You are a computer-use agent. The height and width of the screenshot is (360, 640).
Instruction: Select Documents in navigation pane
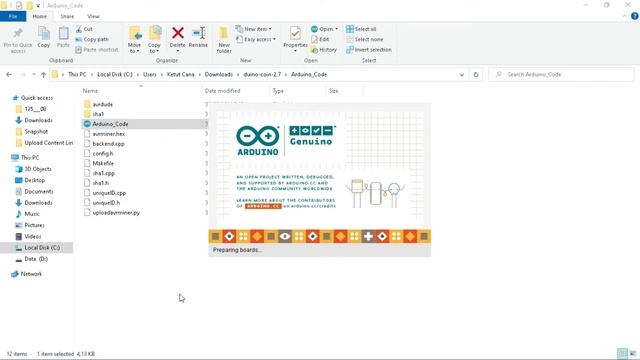39,191
